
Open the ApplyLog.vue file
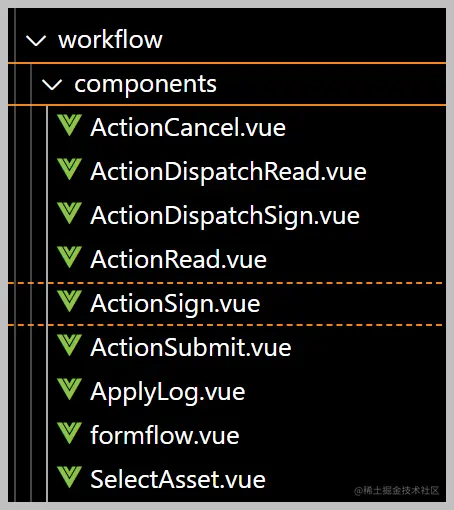click(168, 392)
